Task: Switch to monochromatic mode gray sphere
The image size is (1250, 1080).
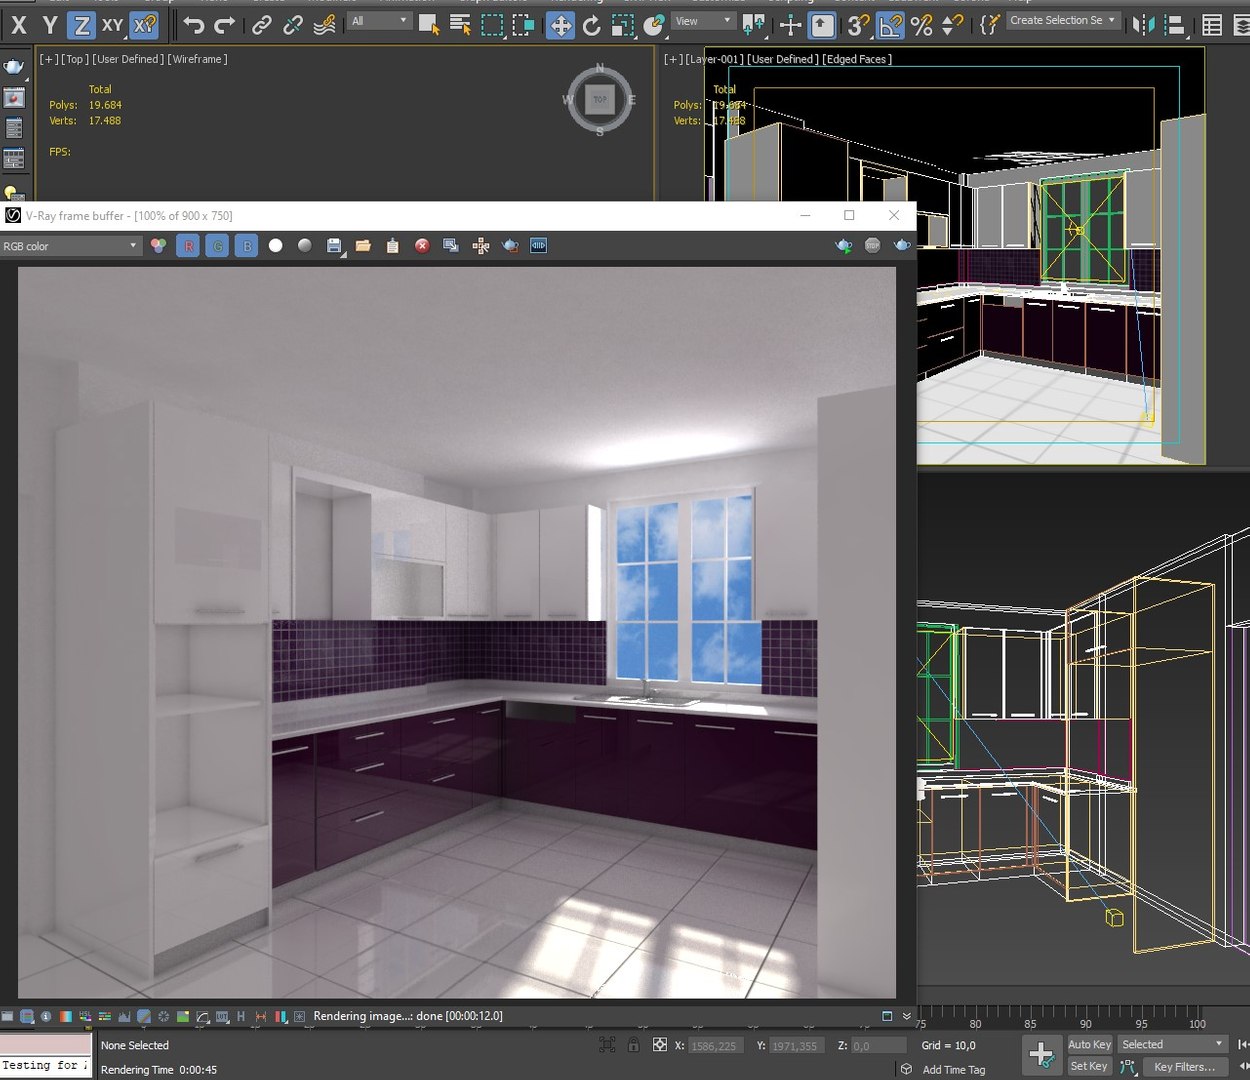Action: point(305,245)
